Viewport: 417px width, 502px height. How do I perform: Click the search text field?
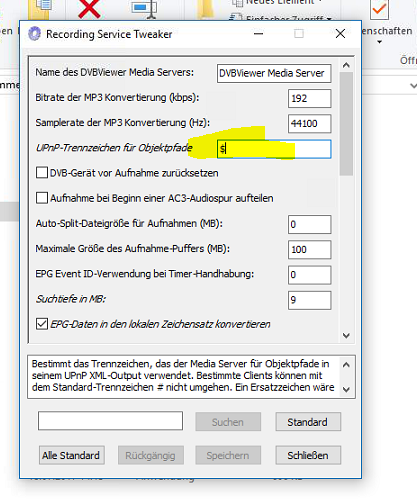(110, 421)
